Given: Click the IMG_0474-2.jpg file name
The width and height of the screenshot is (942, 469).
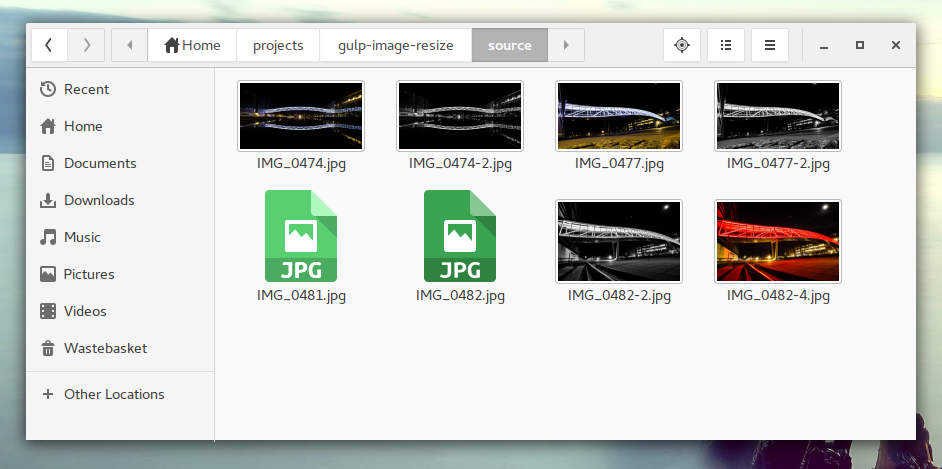Looking at the screenshot, I should coord(460,164).
